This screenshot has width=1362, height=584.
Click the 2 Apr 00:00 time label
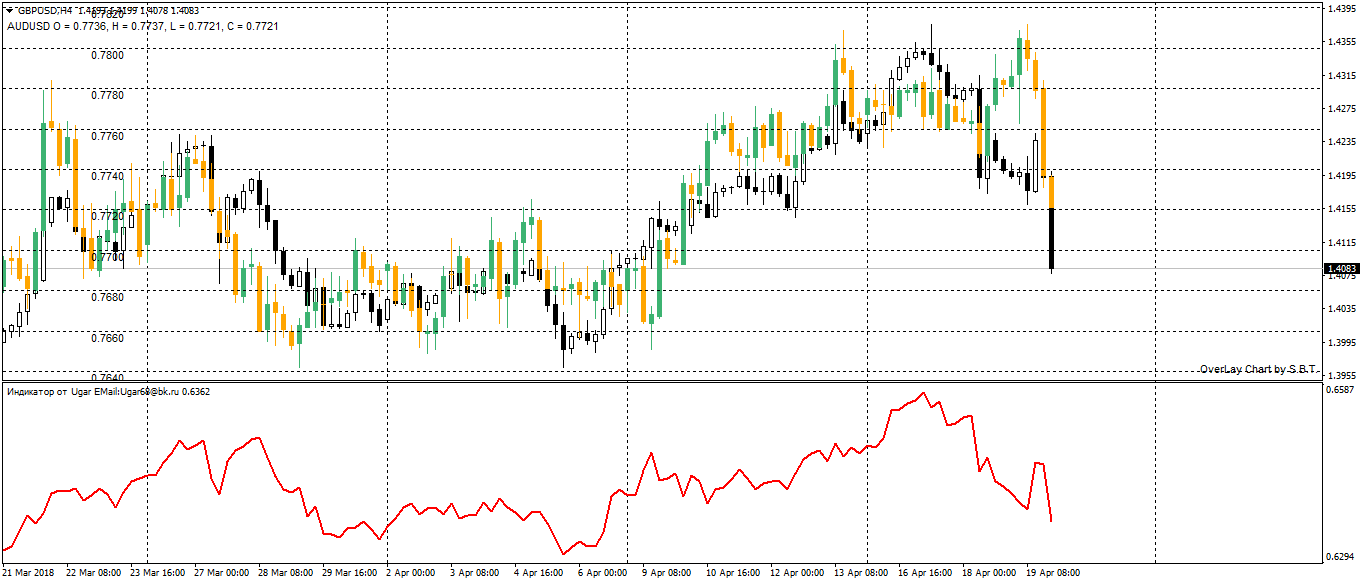(411, 573)
